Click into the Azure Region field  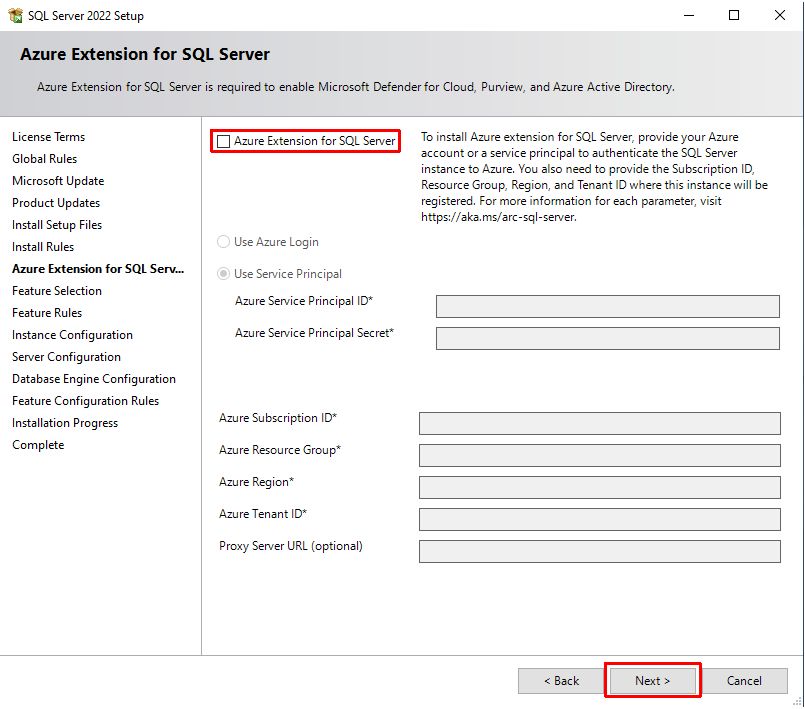click(x=599, y=487)
